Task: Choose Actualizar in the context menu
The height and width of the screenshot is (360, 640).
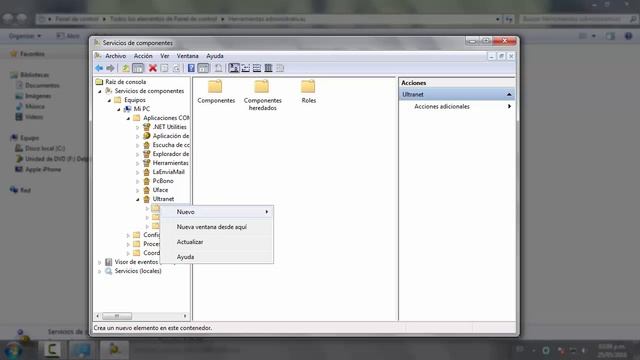Action: [217, 242]
